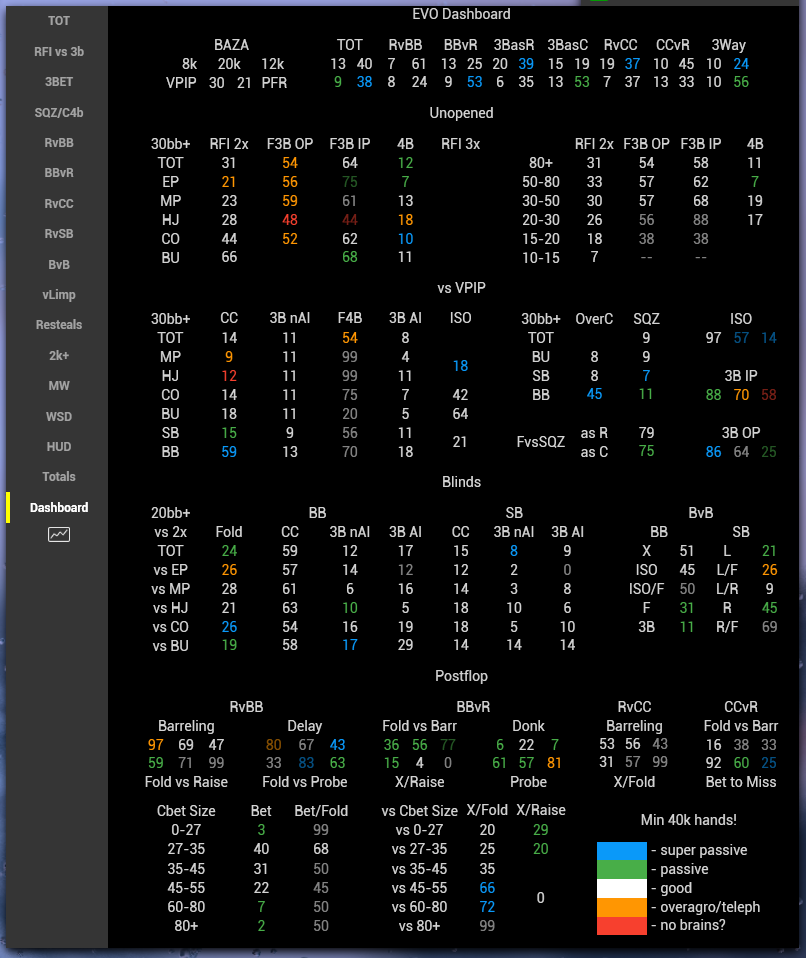Open the BvB sidebar tab

click(59, 265)
